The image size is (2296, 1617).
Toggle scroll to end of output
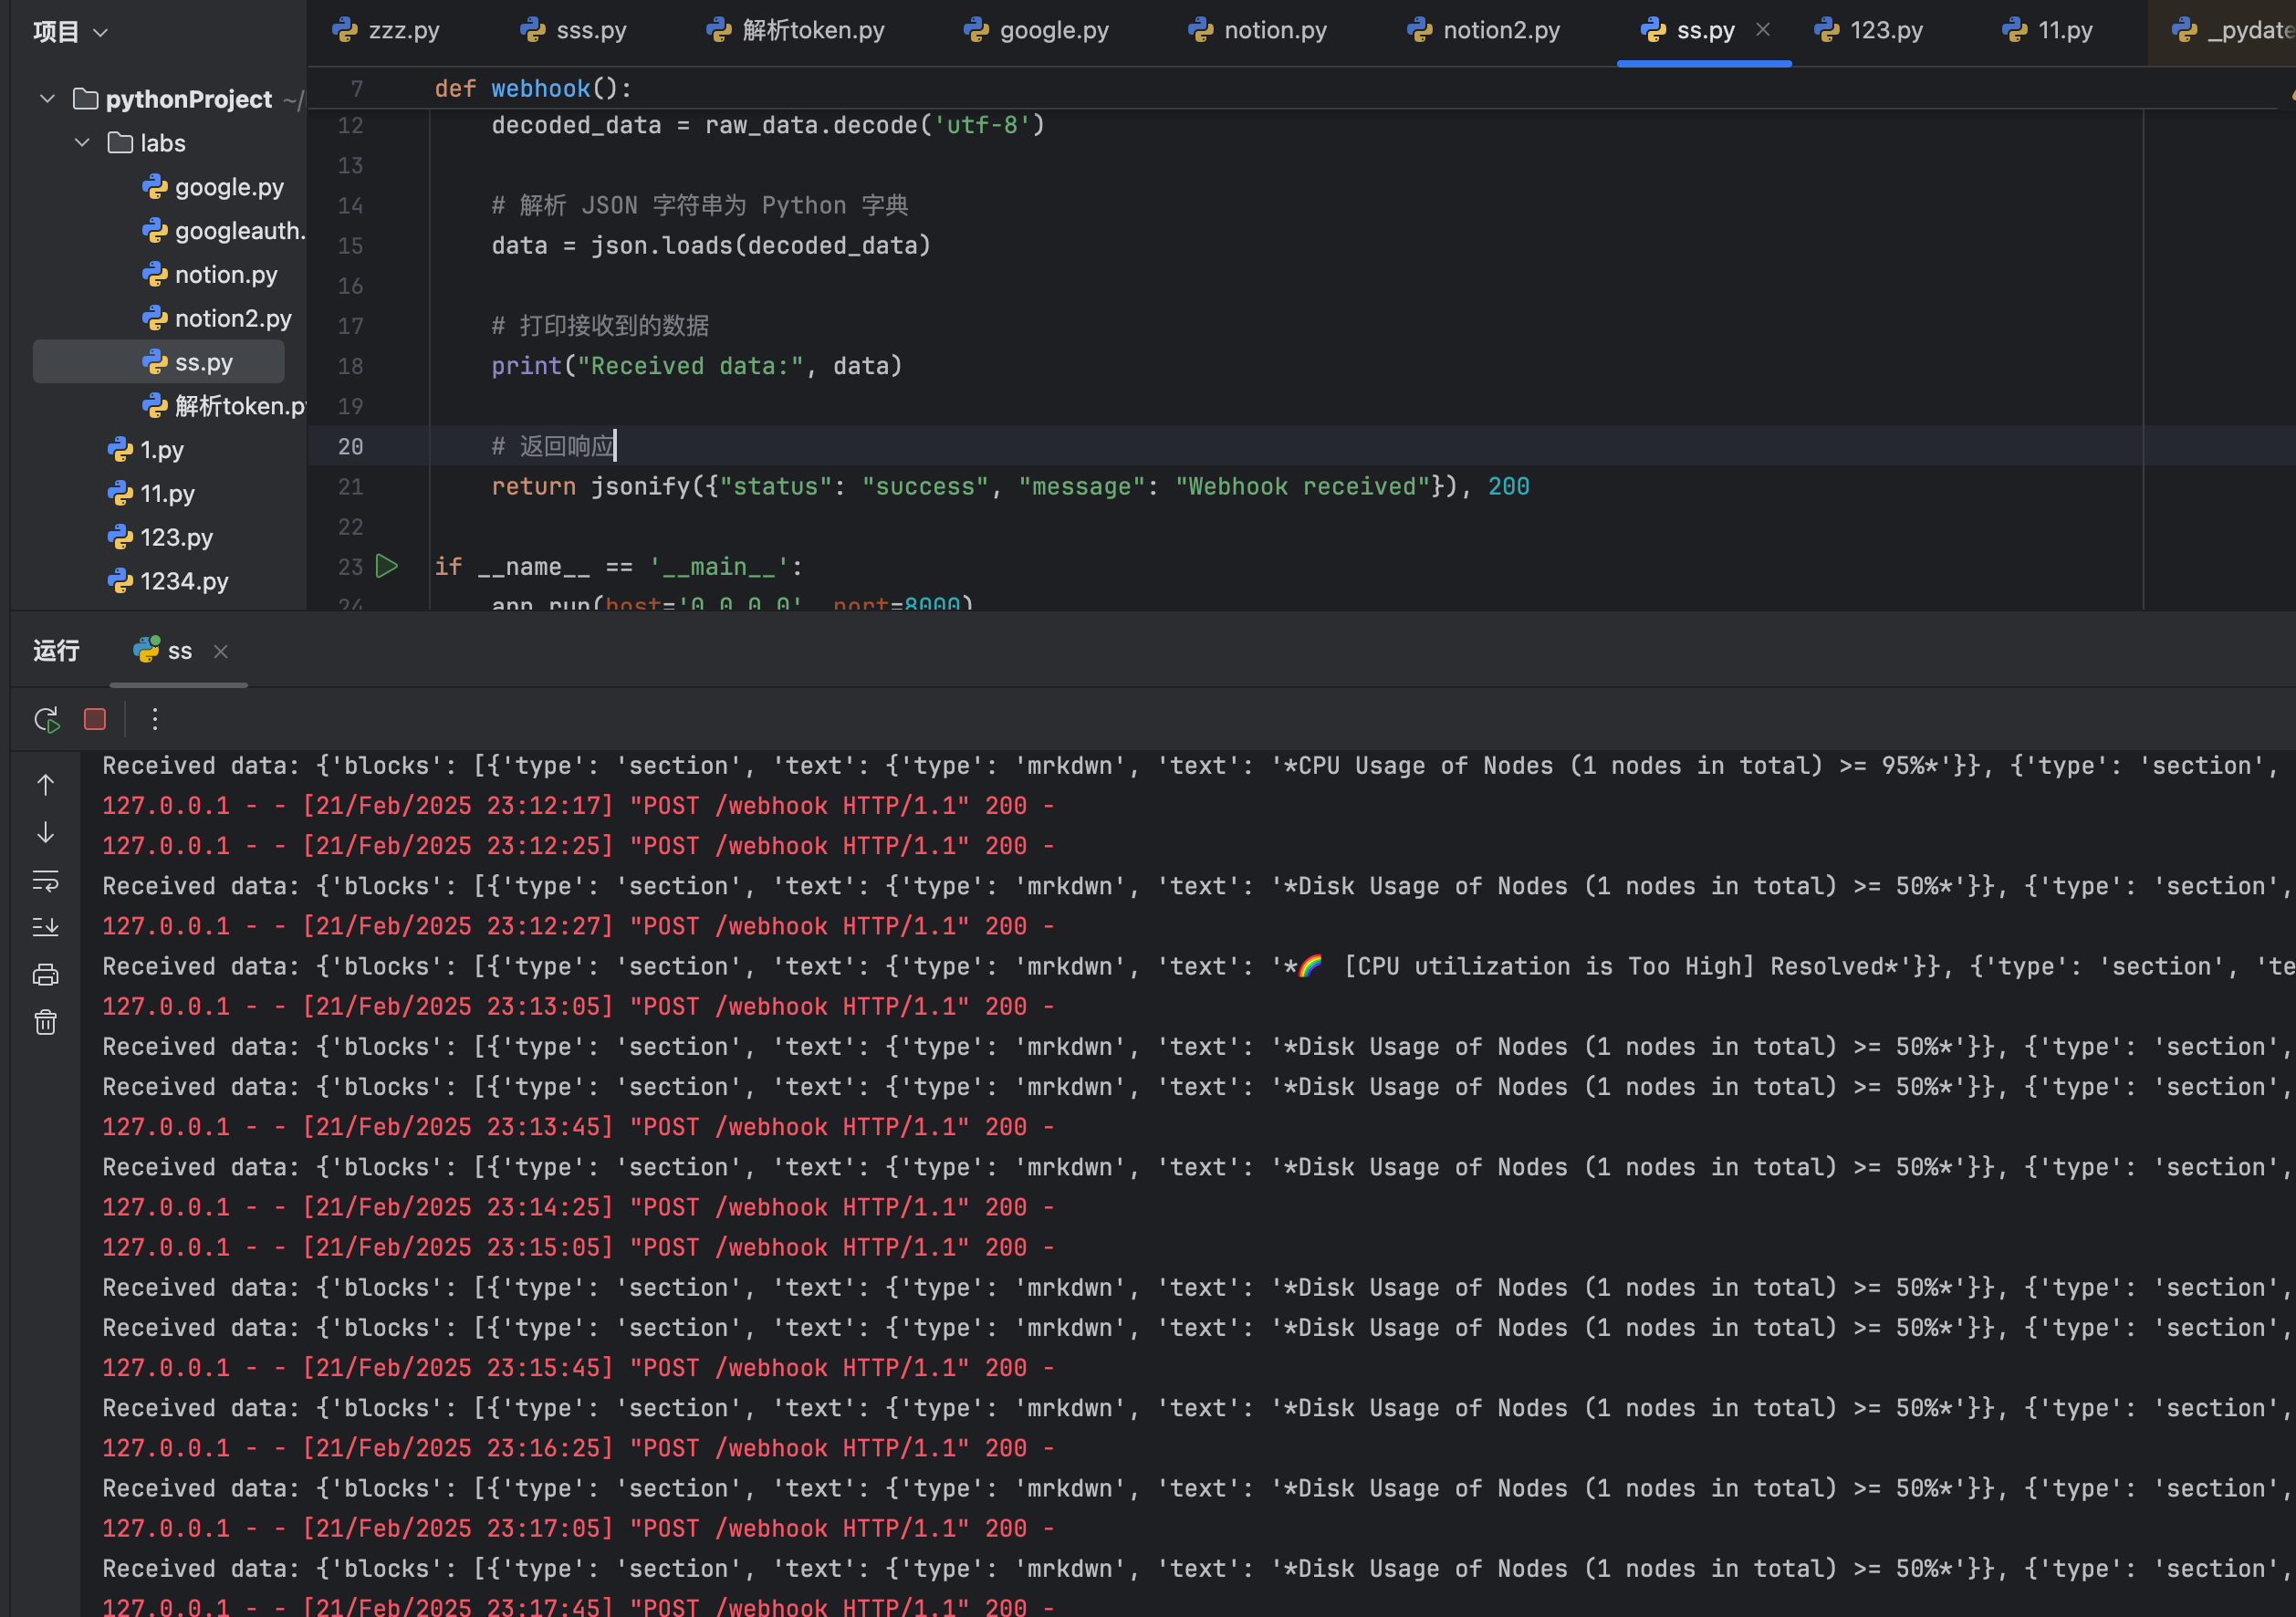[x=46, y=927]
